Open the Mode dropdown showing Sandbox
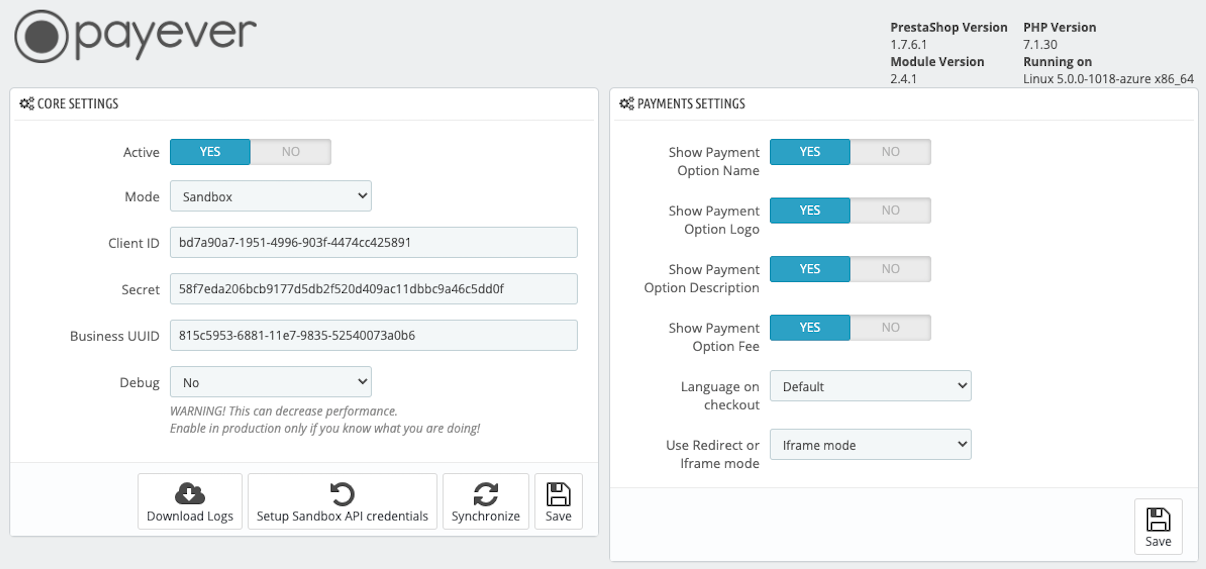 coord(271,197)
